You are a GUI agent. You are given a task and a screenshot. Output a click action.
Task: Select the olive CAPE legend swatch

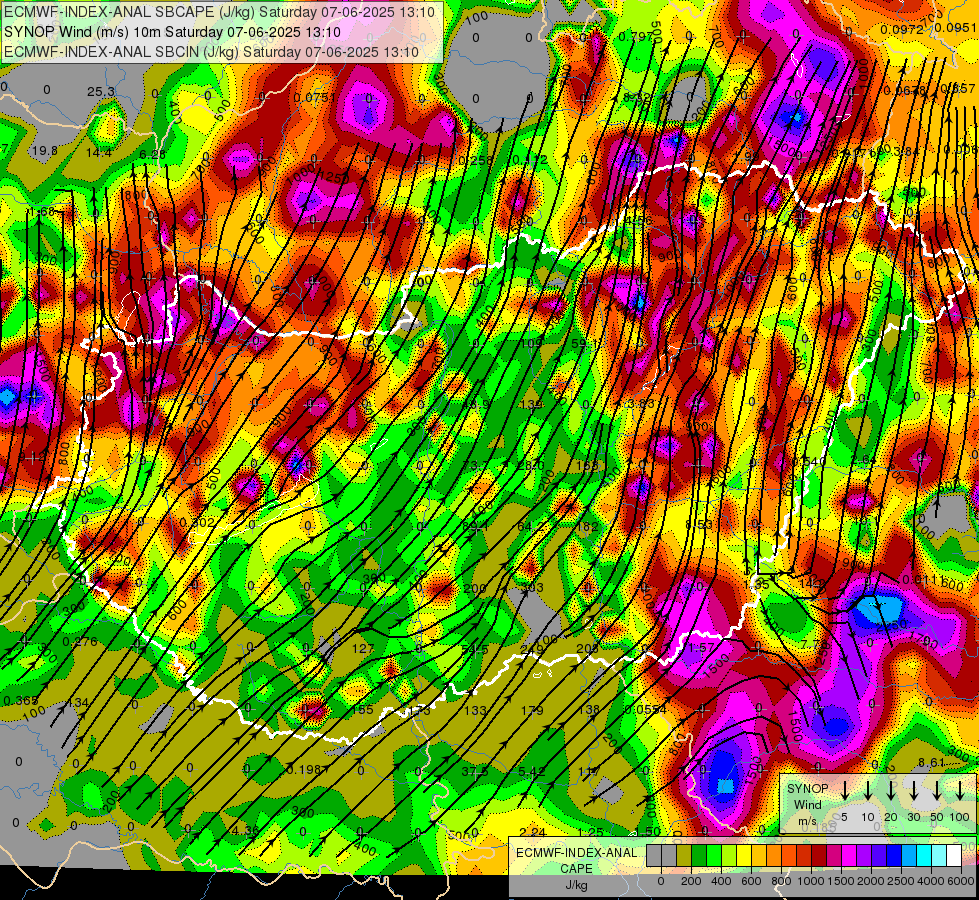(x=684, y=855)
